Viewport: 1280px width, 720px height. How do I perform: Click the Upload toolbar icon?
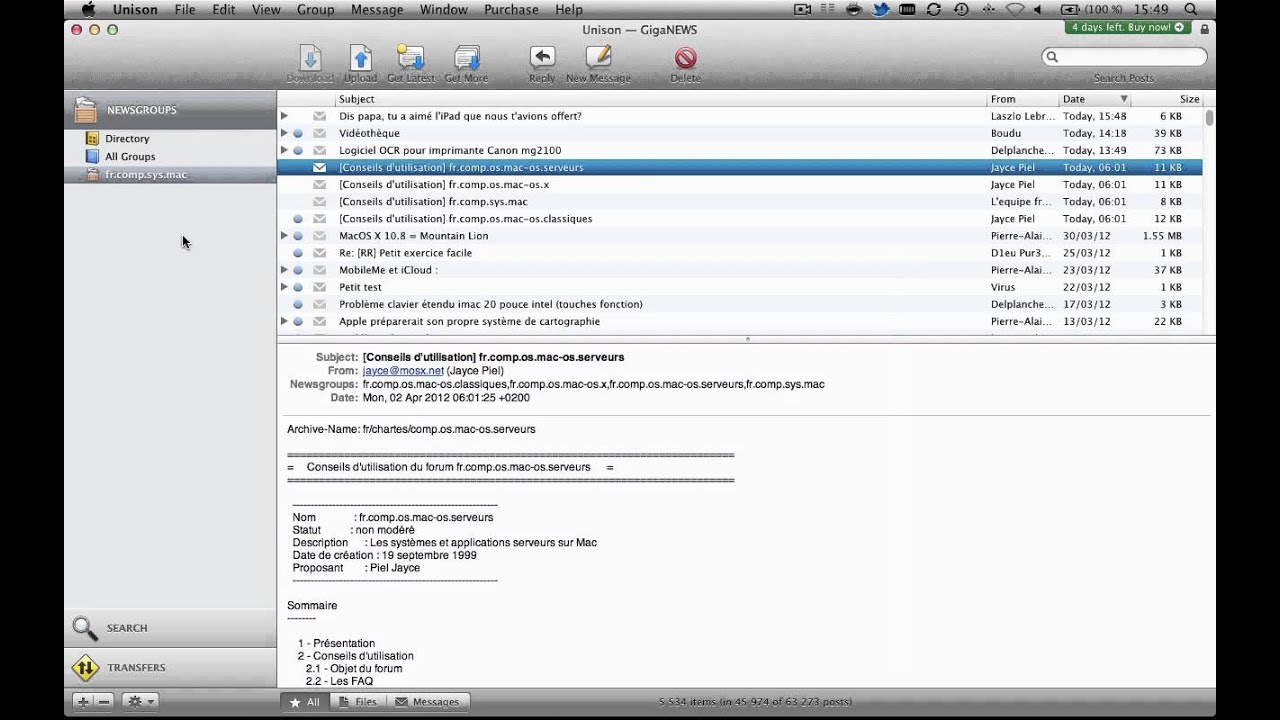pyautogui.click(x=361, y=58)
